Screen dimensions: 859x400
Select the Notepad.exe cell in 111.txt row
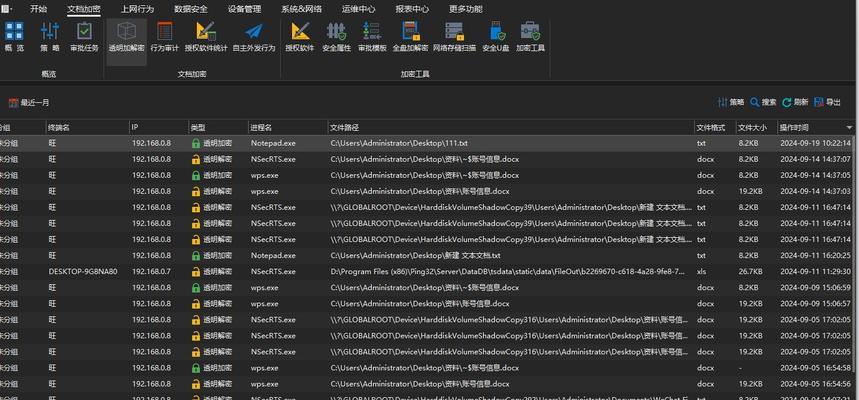pyautogui.click(x=273, y=144)
